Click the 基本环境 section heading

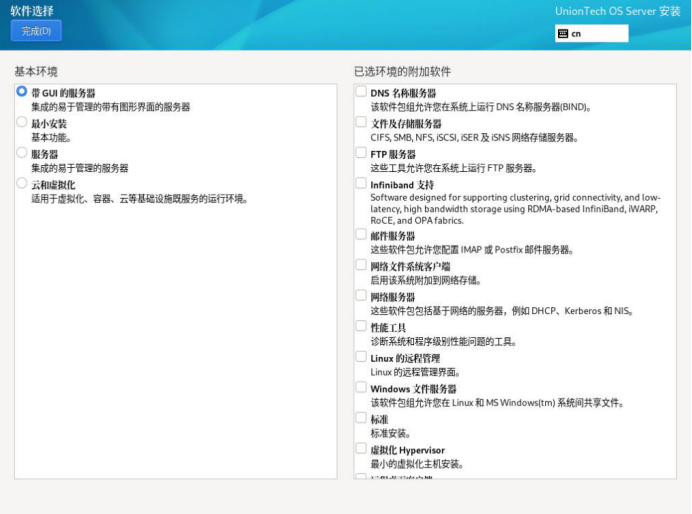[36, 71]
